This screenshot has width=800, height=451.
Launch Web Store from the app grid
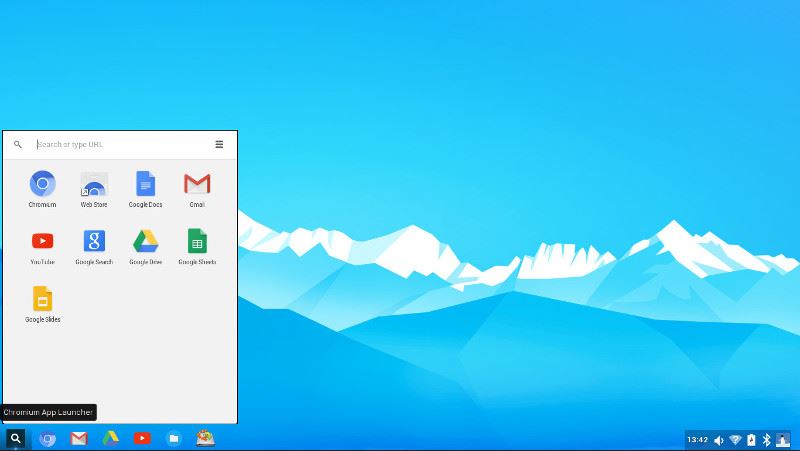[94, 185]
